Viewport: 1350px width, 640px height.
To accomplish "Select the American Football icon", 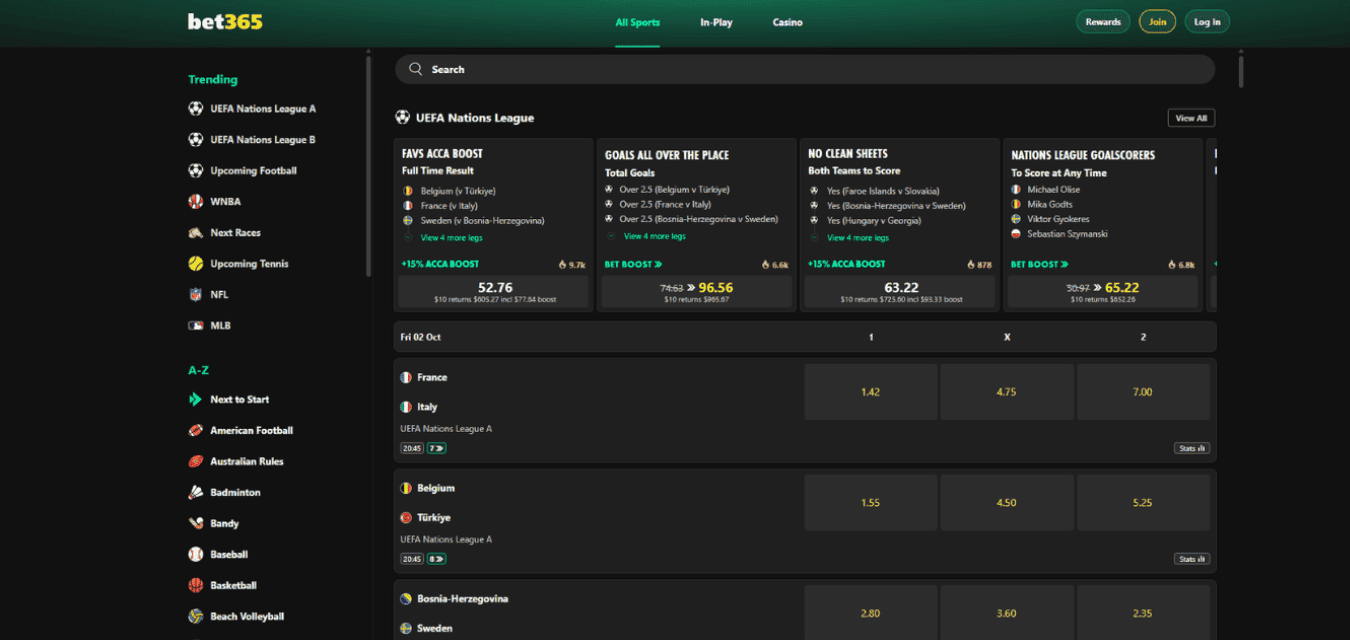I will [x=196, y=431].
